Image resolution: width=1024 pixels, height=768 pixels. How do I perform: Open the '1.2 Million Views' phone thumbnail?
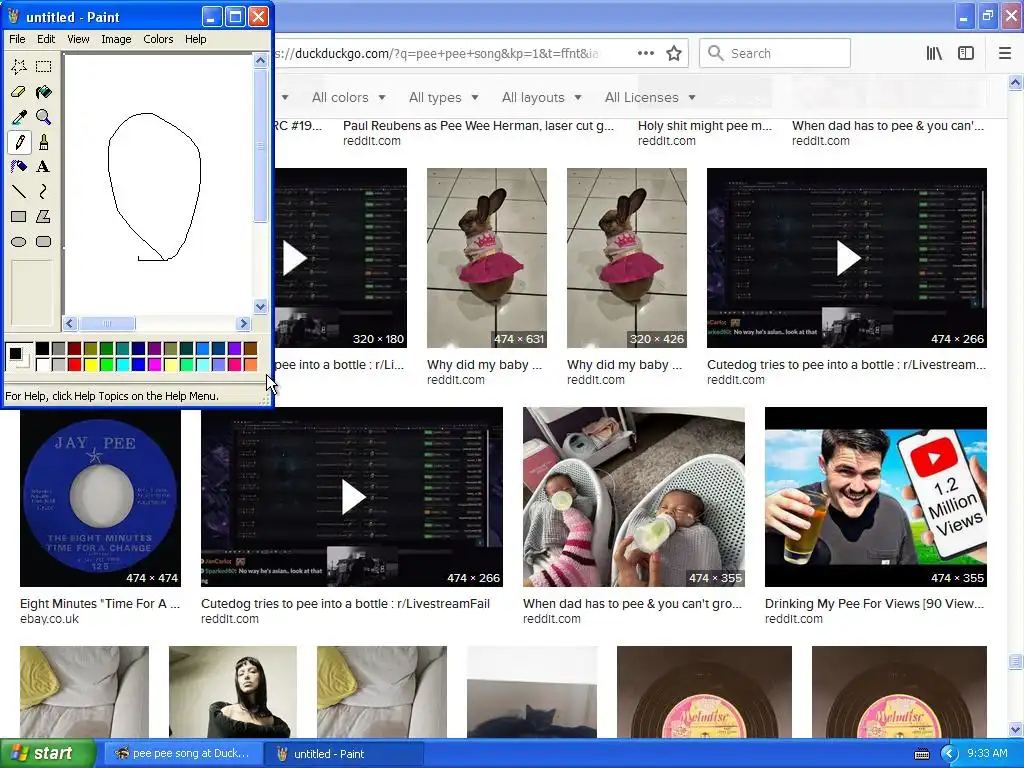(876, 497)
